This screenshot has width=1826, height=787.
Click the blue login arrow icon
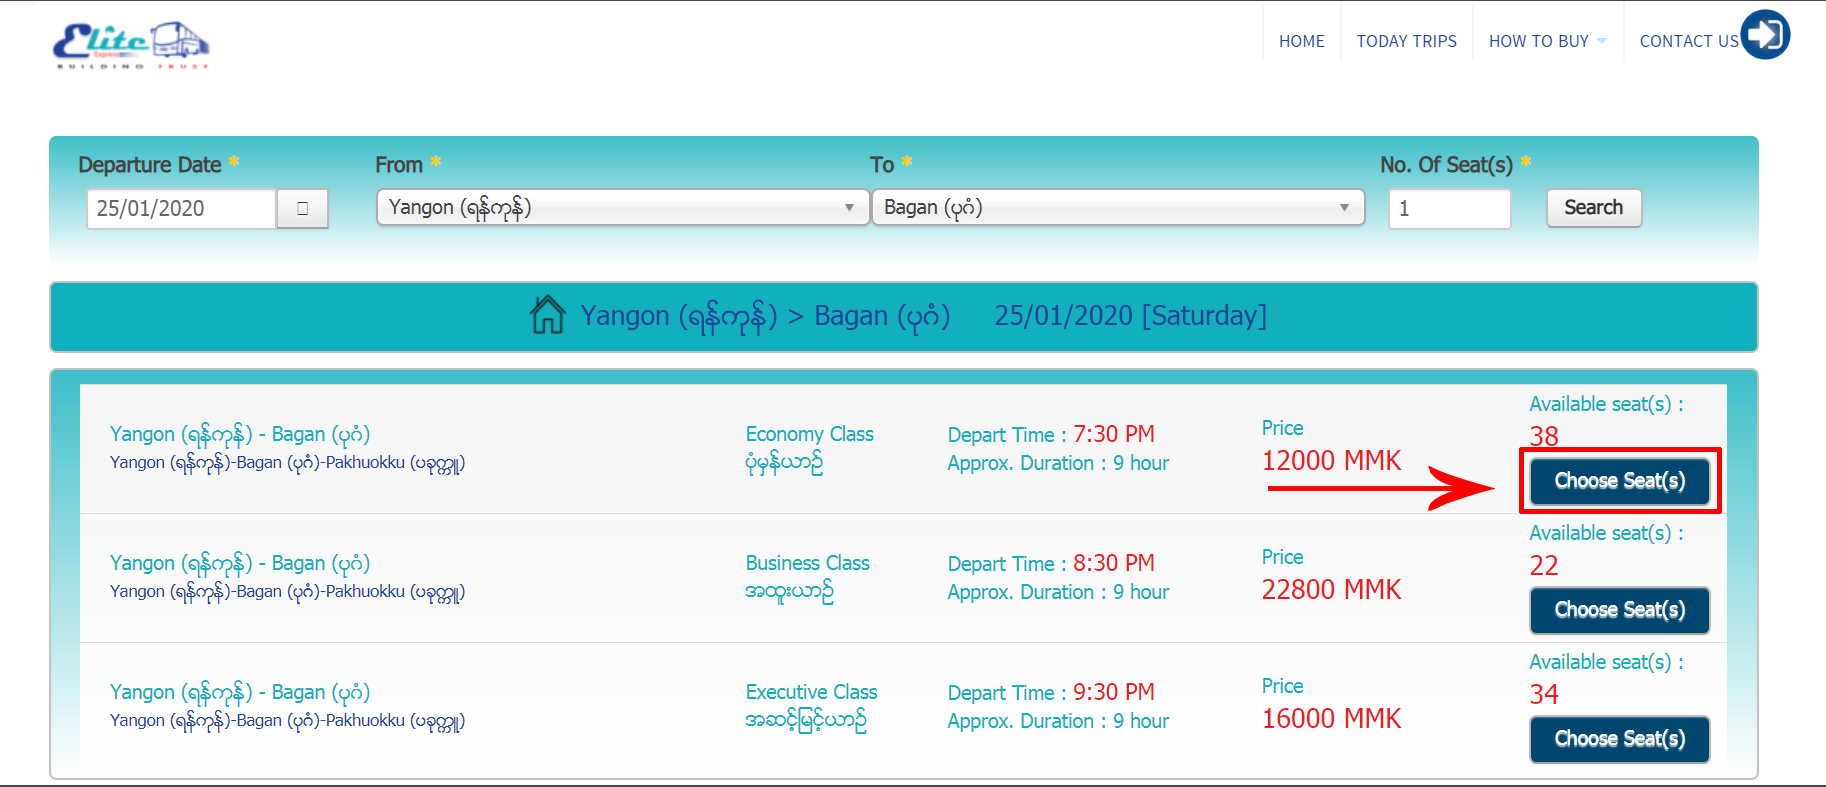(1765, 35)
